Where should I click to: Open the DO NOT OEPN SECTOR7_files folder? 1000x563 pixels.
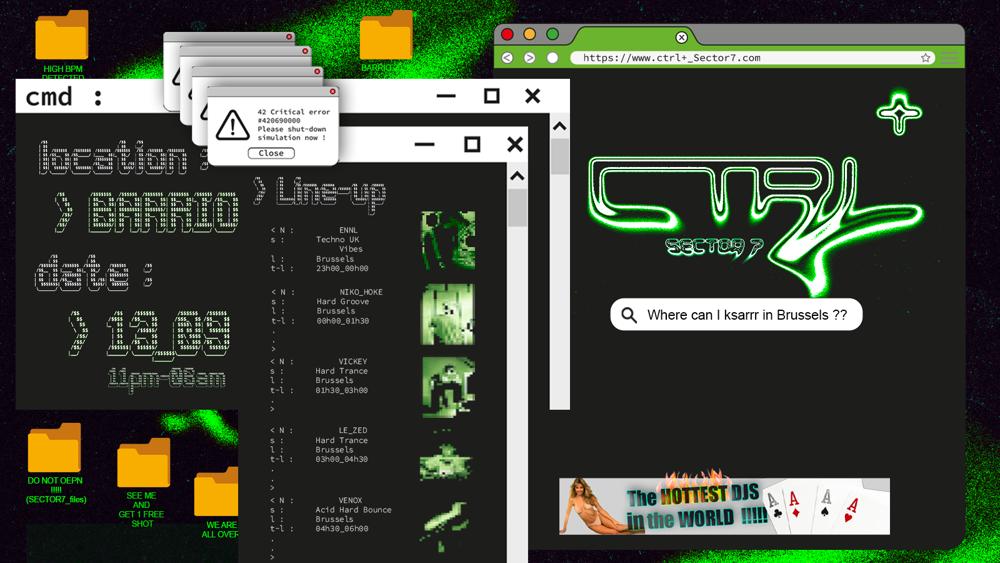[55, 448]
